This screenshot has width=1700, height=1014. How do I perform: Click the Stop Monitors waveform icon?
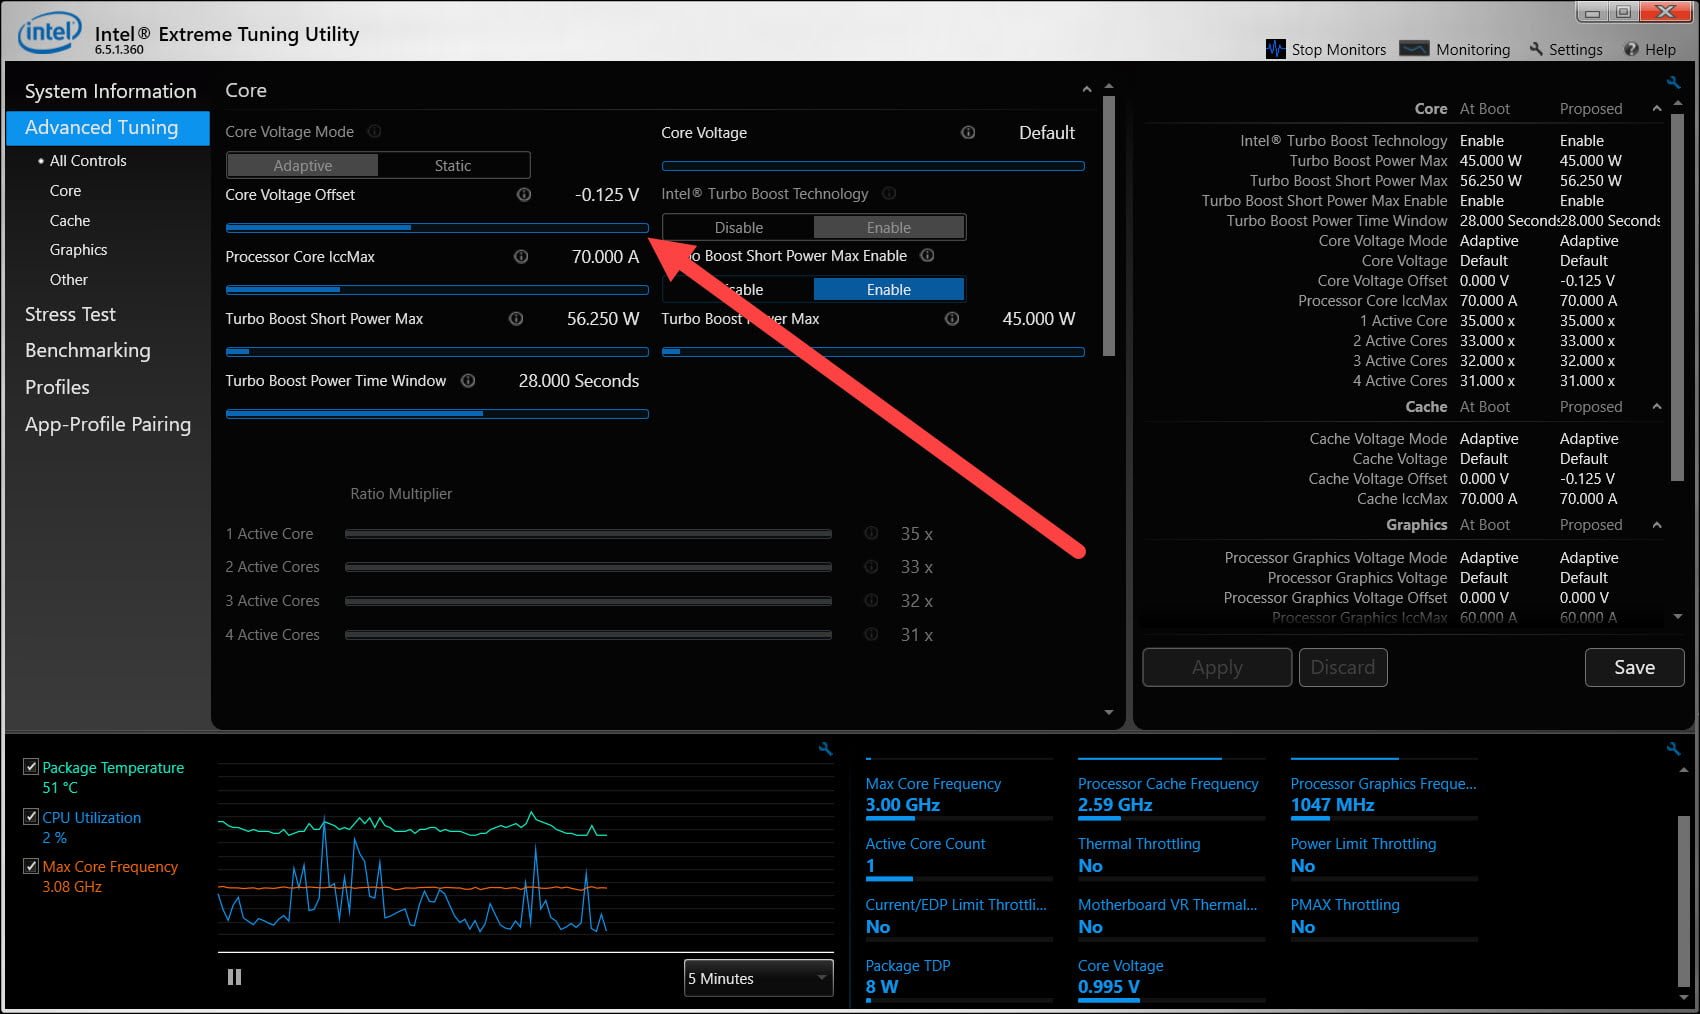pyautogui.click(x=1275, y=49)
